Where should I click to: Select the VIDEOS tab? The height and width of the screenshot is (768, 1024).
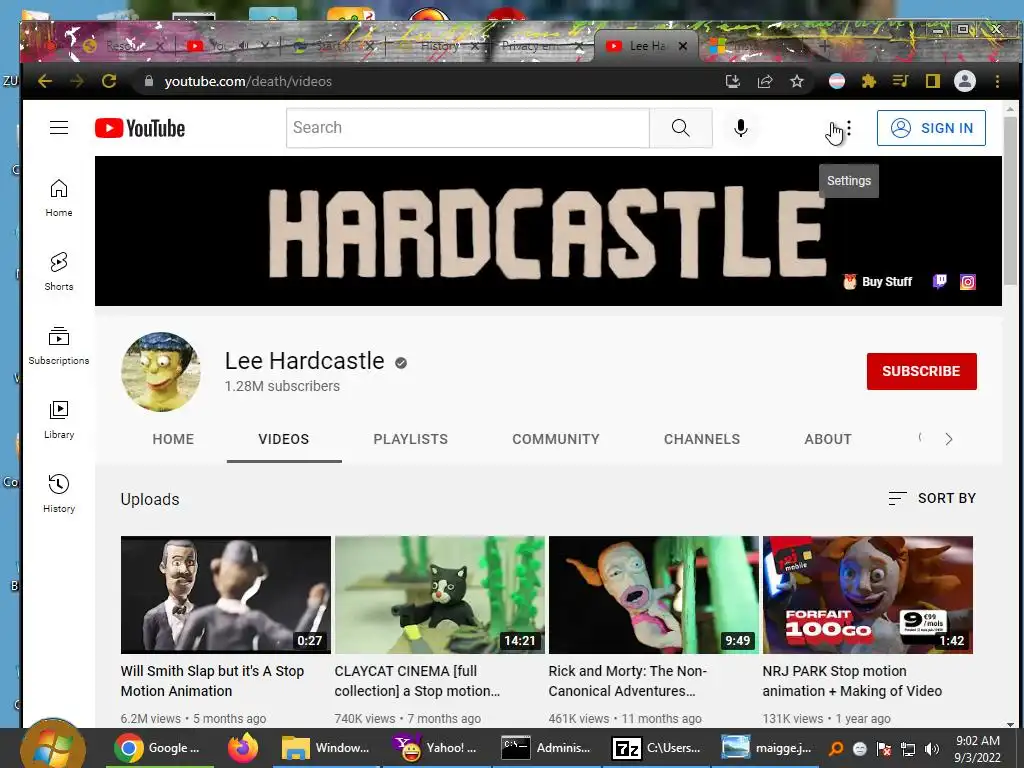click(x=283, y=439)
